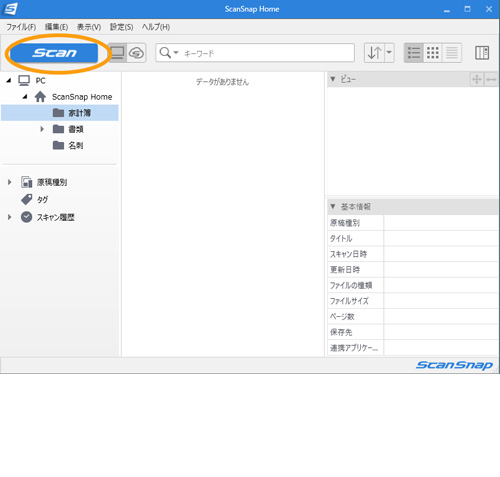Switch to the ScanSnap Cloud view icon

[x=136, y=53]
